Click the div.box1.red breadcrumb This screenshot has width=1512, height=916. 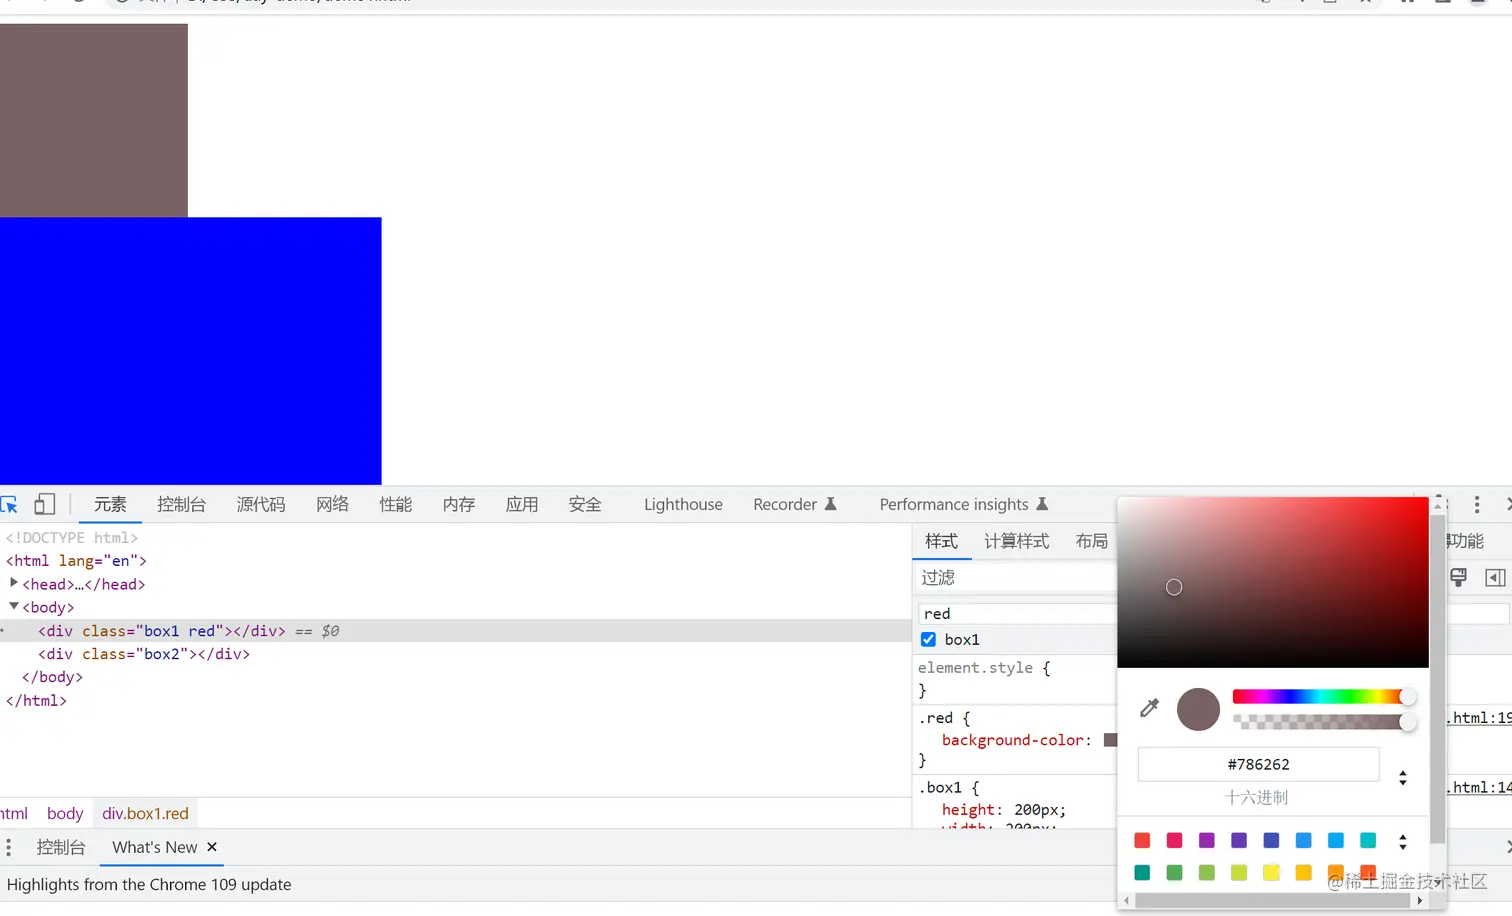[x=145, y=814]
